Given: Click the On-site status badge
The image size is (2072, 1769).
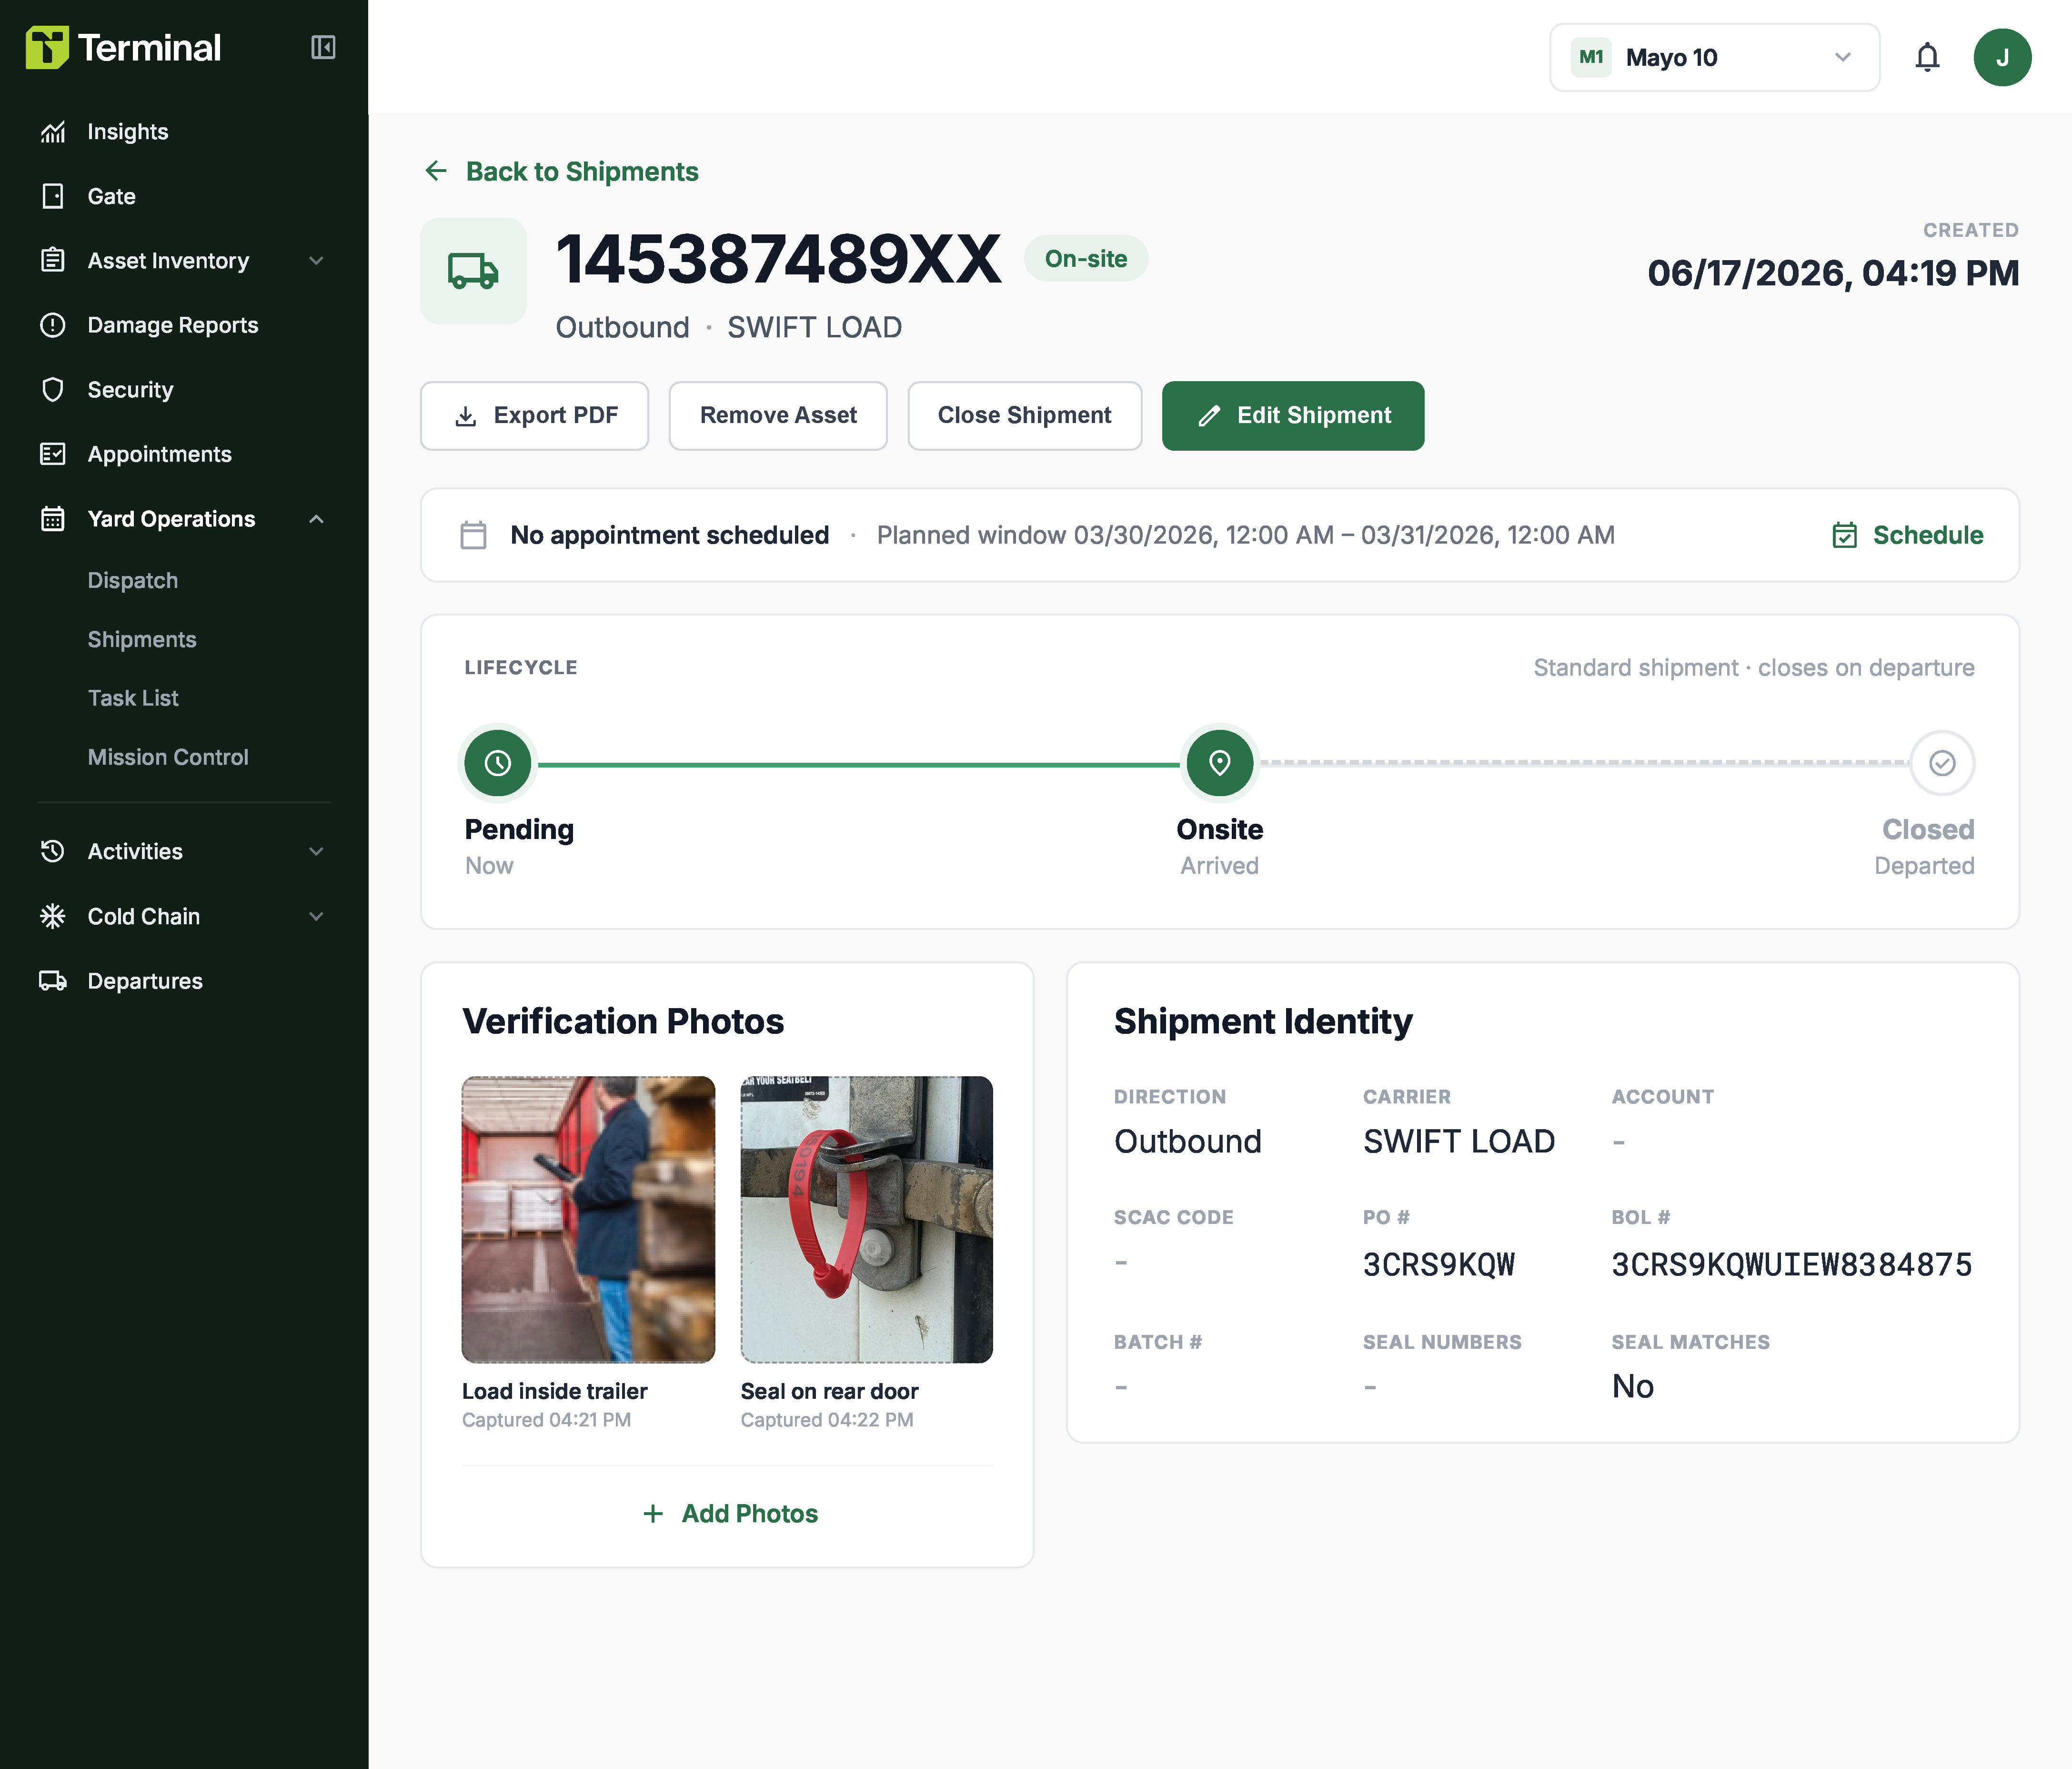Looking at the screenshot, I should [1086, 259].
